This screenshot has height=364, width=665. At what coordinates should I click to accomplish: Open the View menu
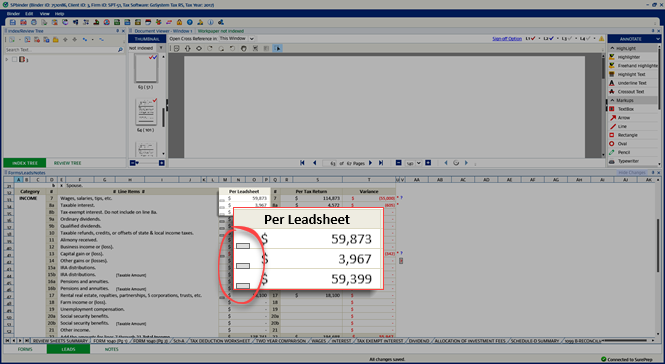pos(45,14)
